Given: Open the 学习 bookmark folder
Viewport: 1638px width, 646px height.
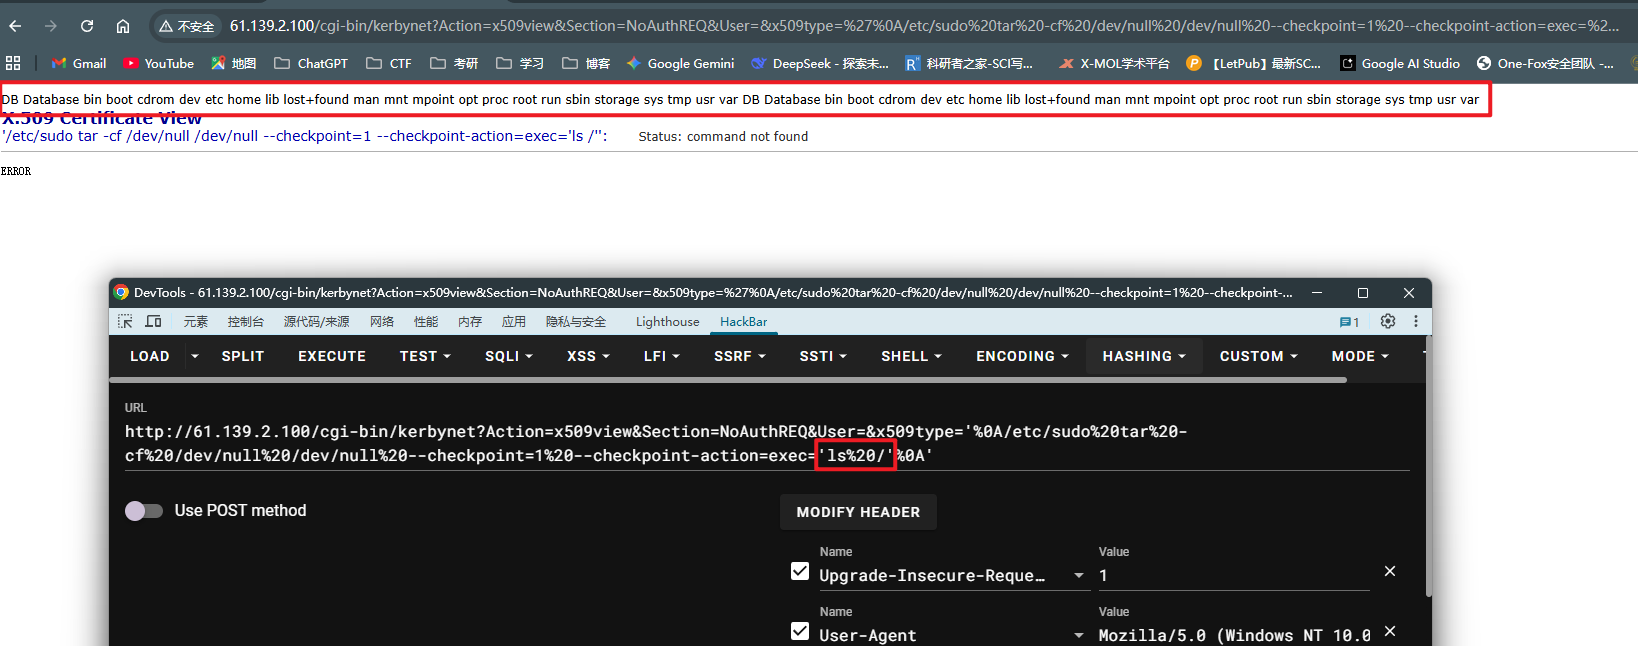Looking at the screenshot, I should 520,63.
